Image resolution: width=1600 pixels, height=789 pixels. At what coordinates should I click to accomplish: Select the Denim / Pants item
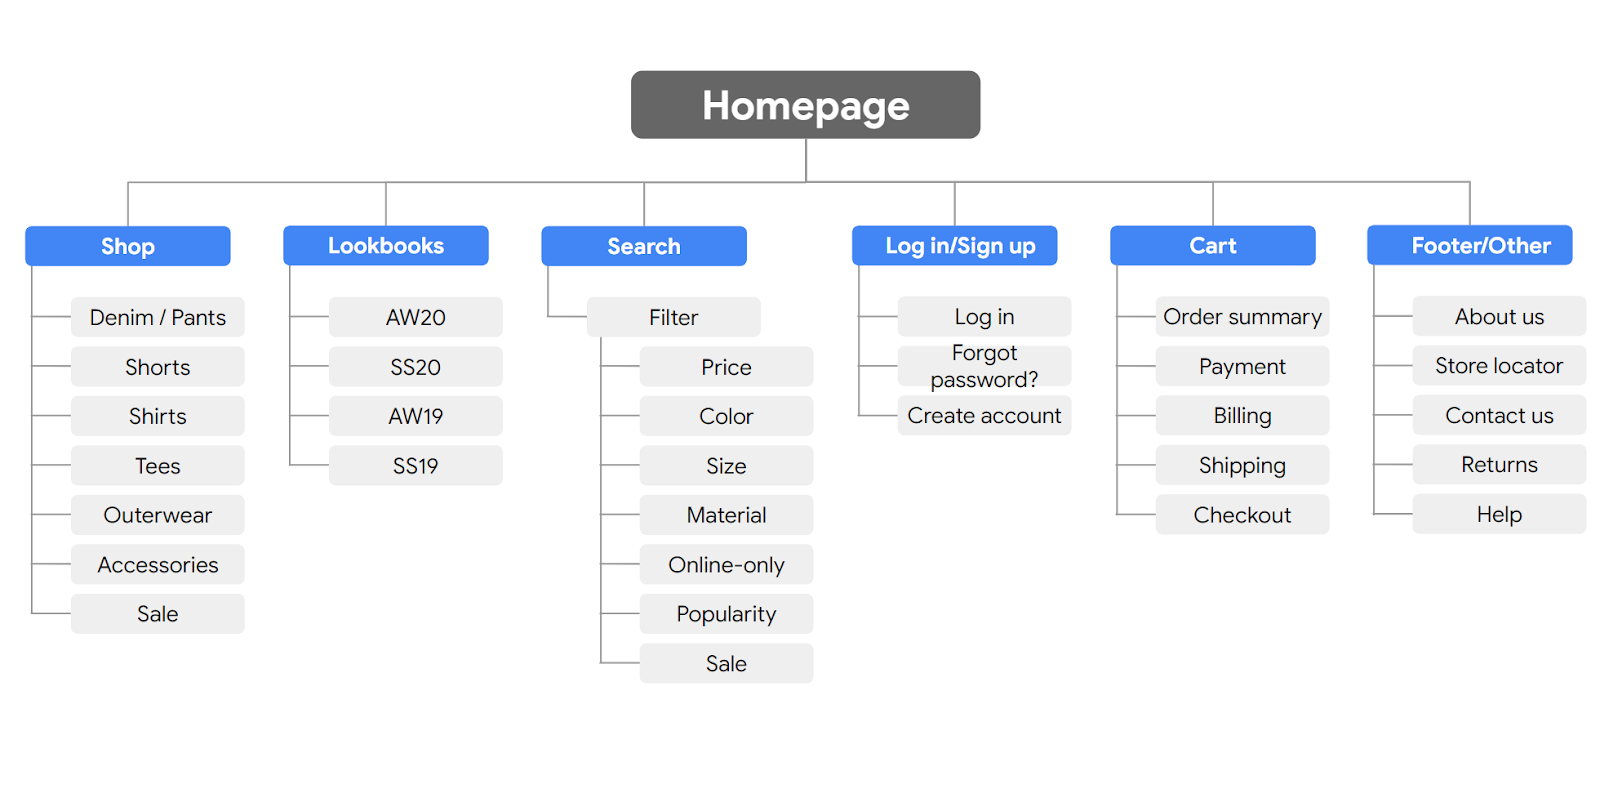coord(158,317)
